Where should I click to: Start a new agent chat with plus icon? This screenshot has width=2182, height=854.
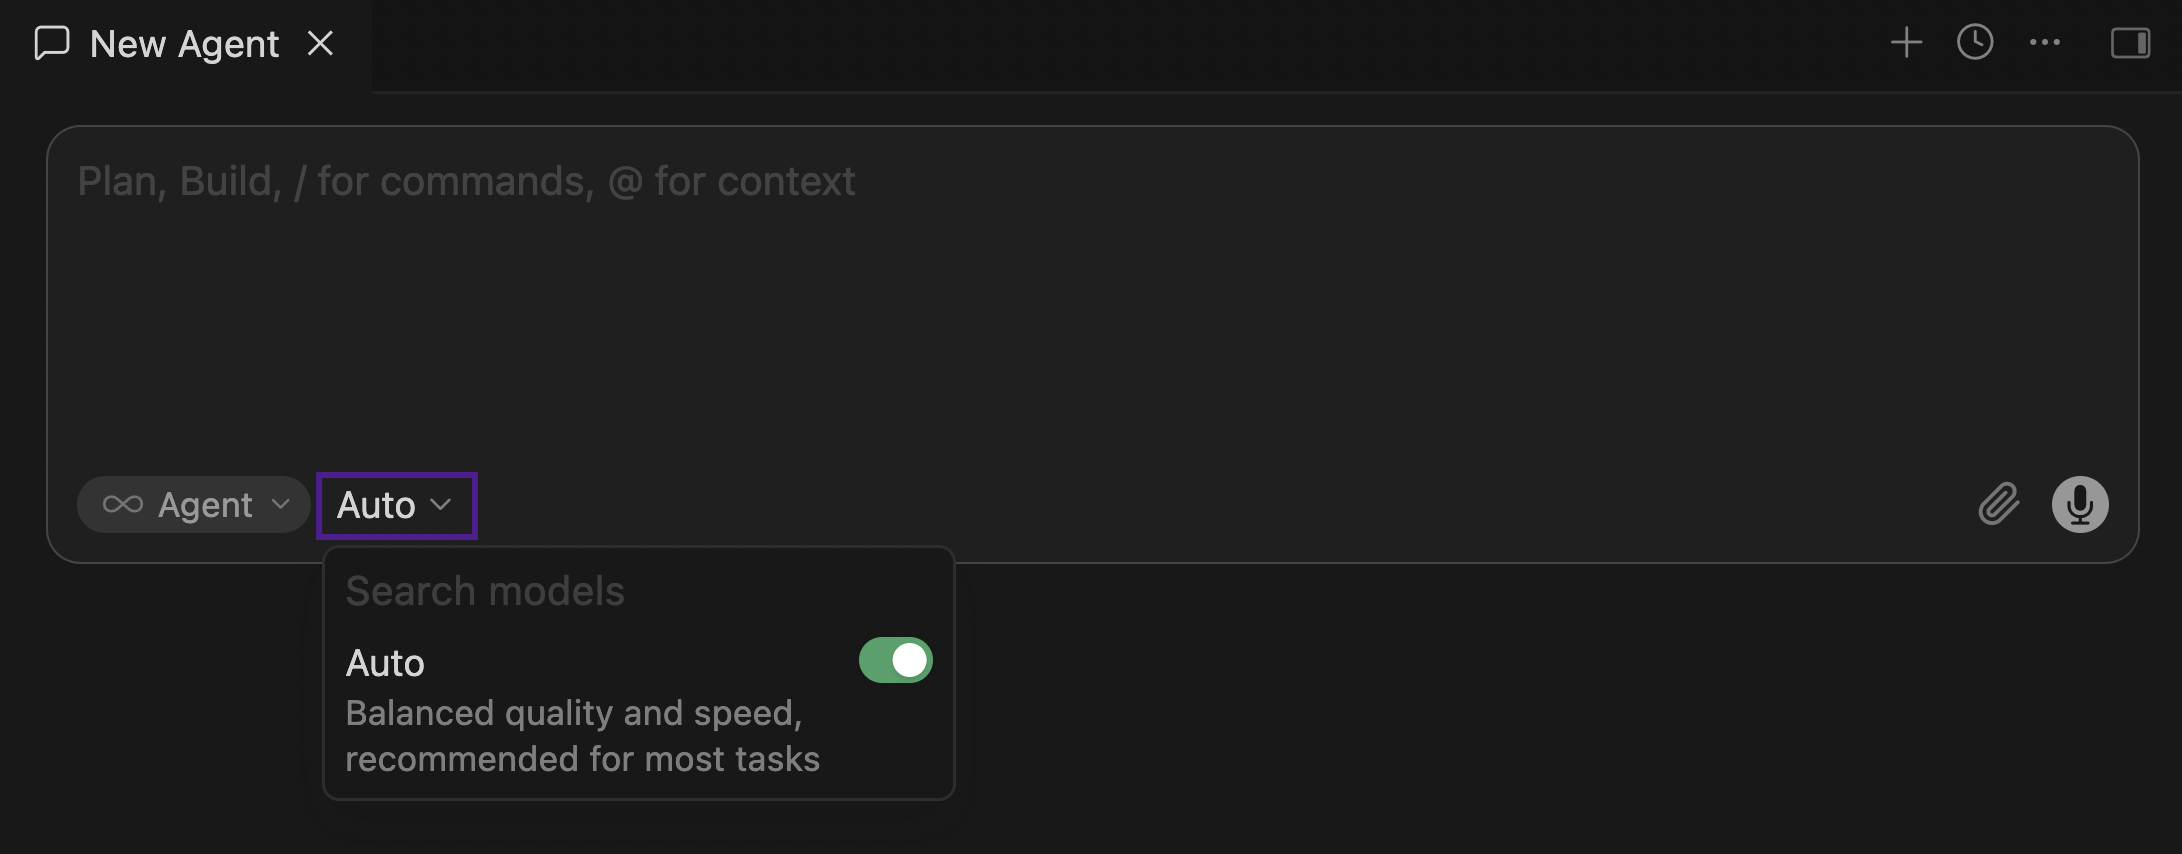[x=1906, y=43]
